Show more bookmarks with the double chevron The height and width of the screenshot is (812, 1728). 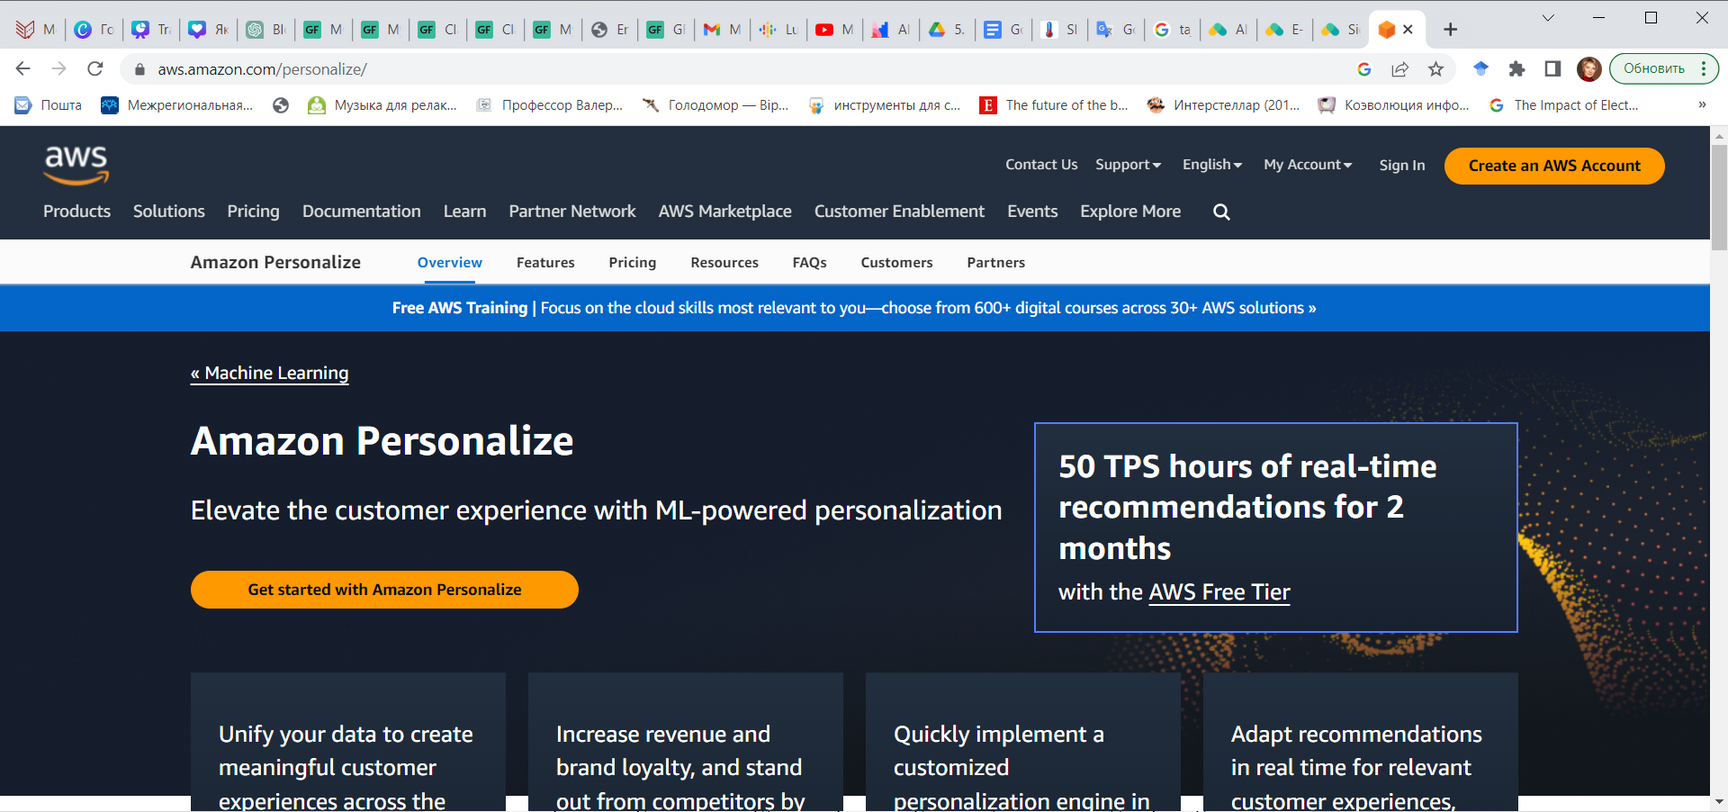pos(1702,105)
